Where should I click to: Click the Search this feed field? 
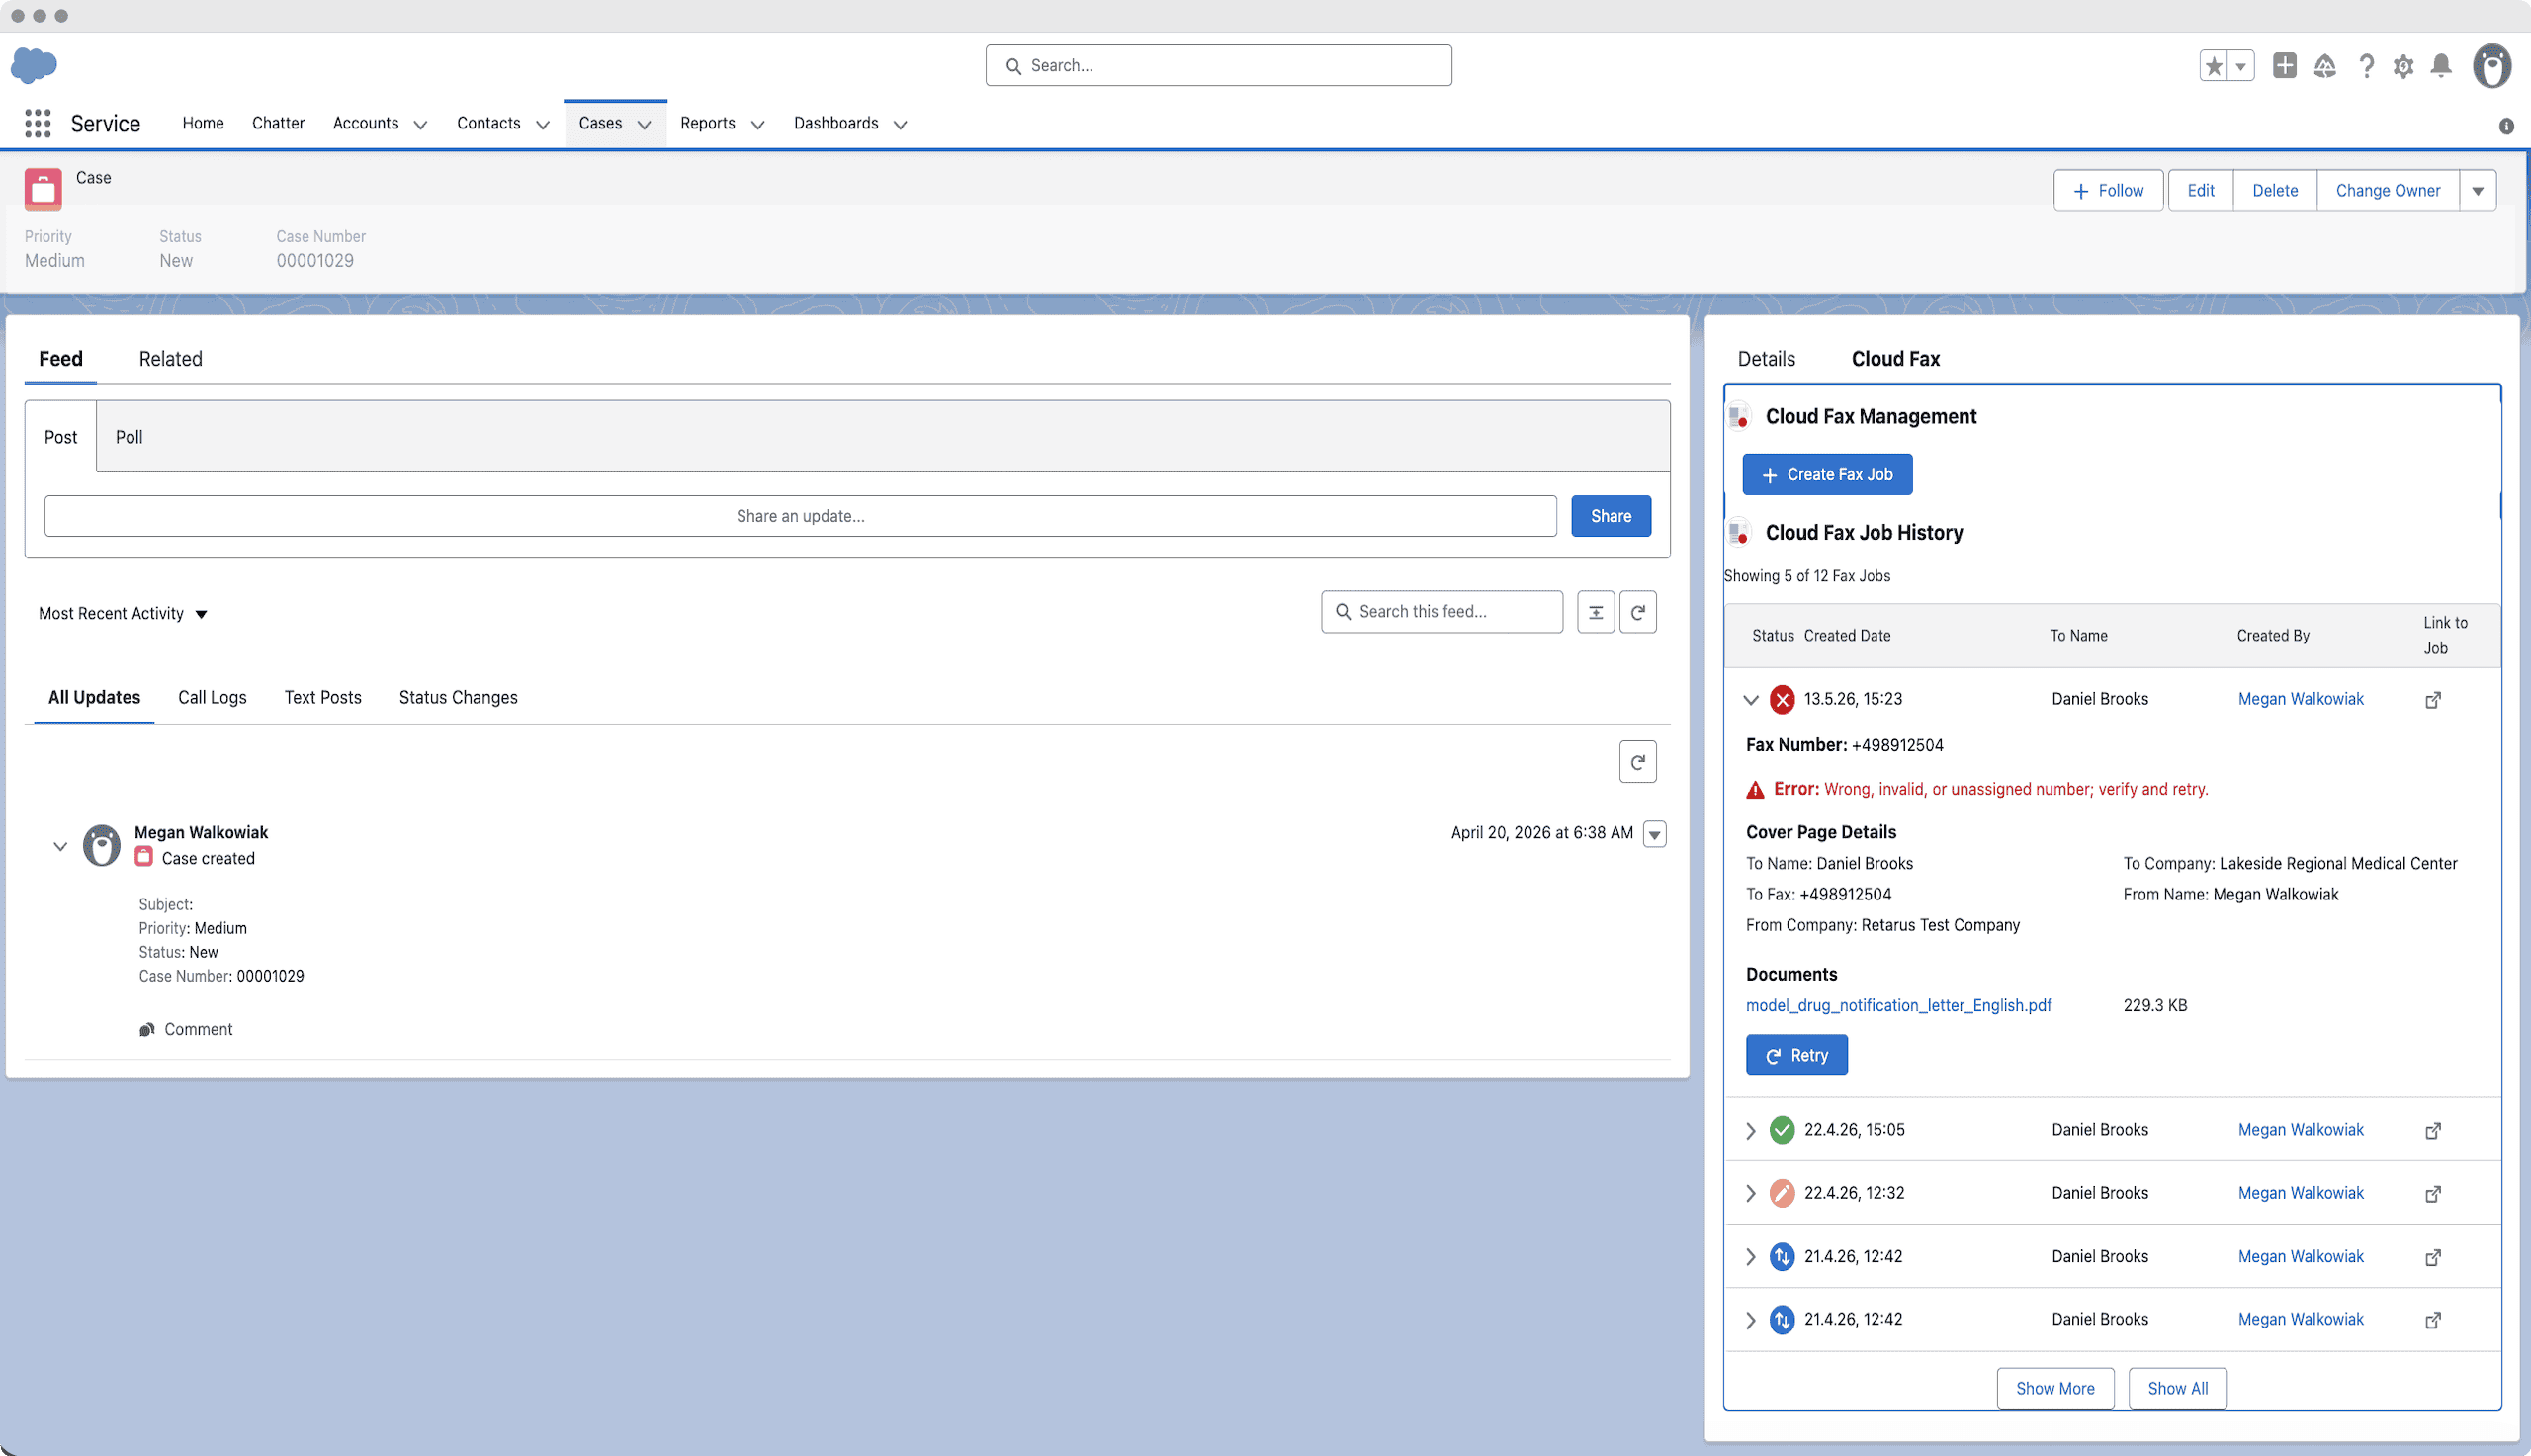coord(1441,612)
